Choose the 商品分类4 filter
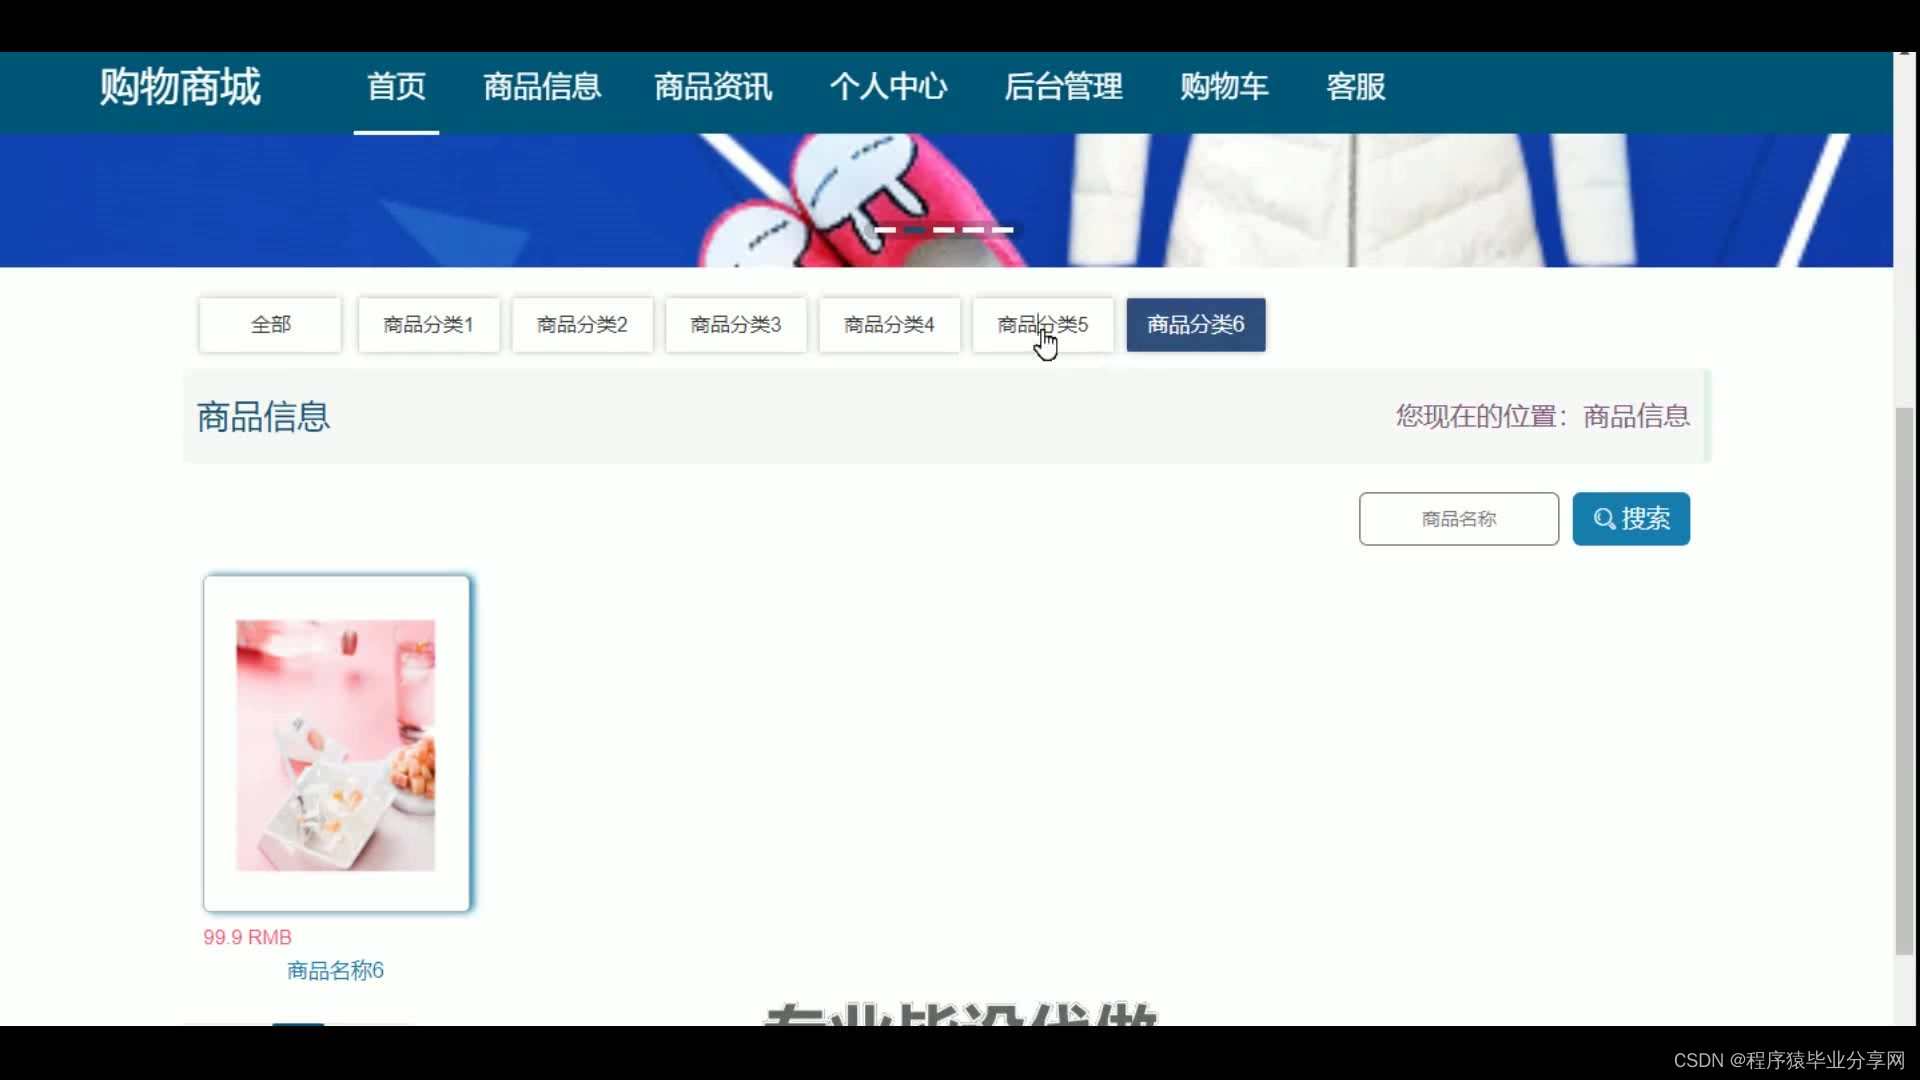This screenshot has width=1920, height=1080. (889, 325)
